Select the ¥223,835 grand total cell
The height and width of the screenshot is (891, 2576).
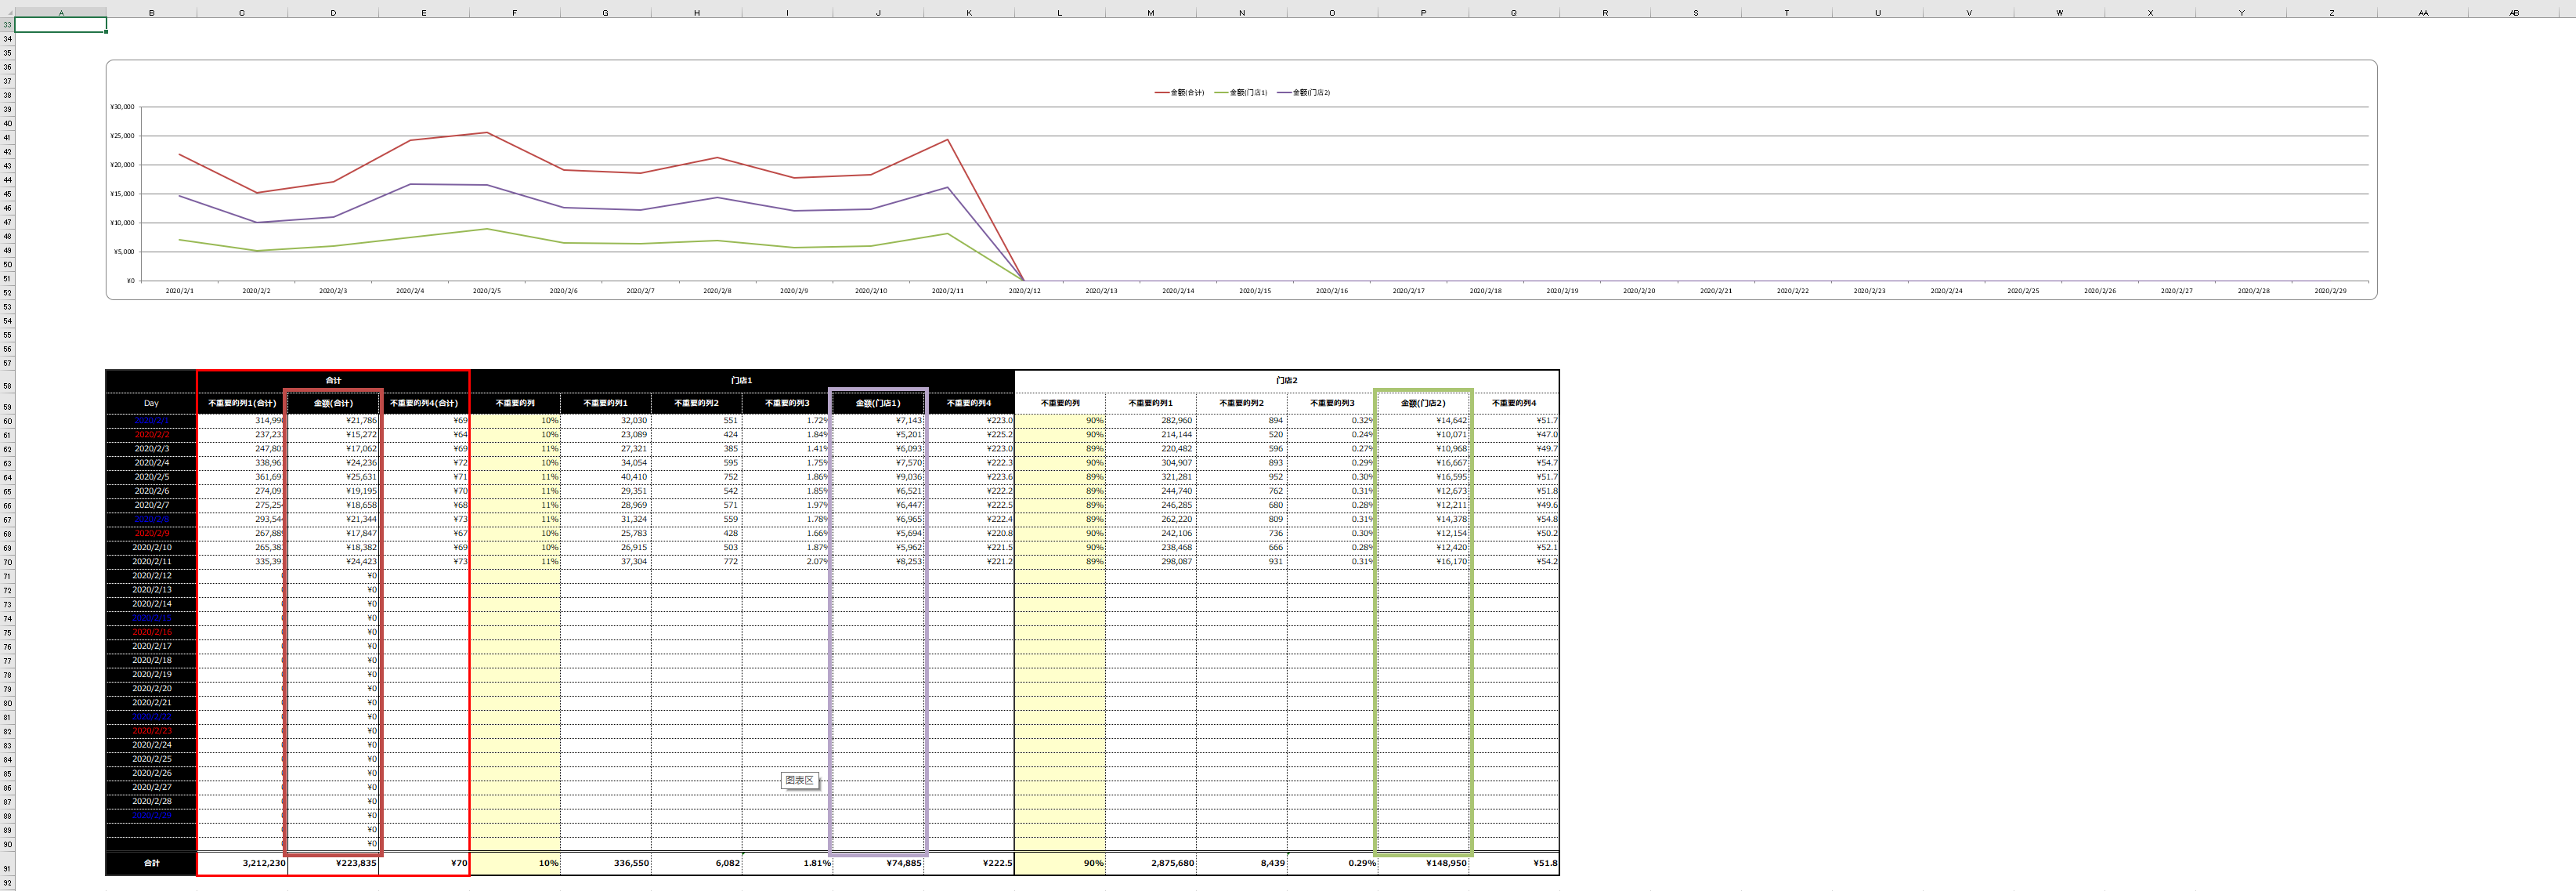click(355, 863)
